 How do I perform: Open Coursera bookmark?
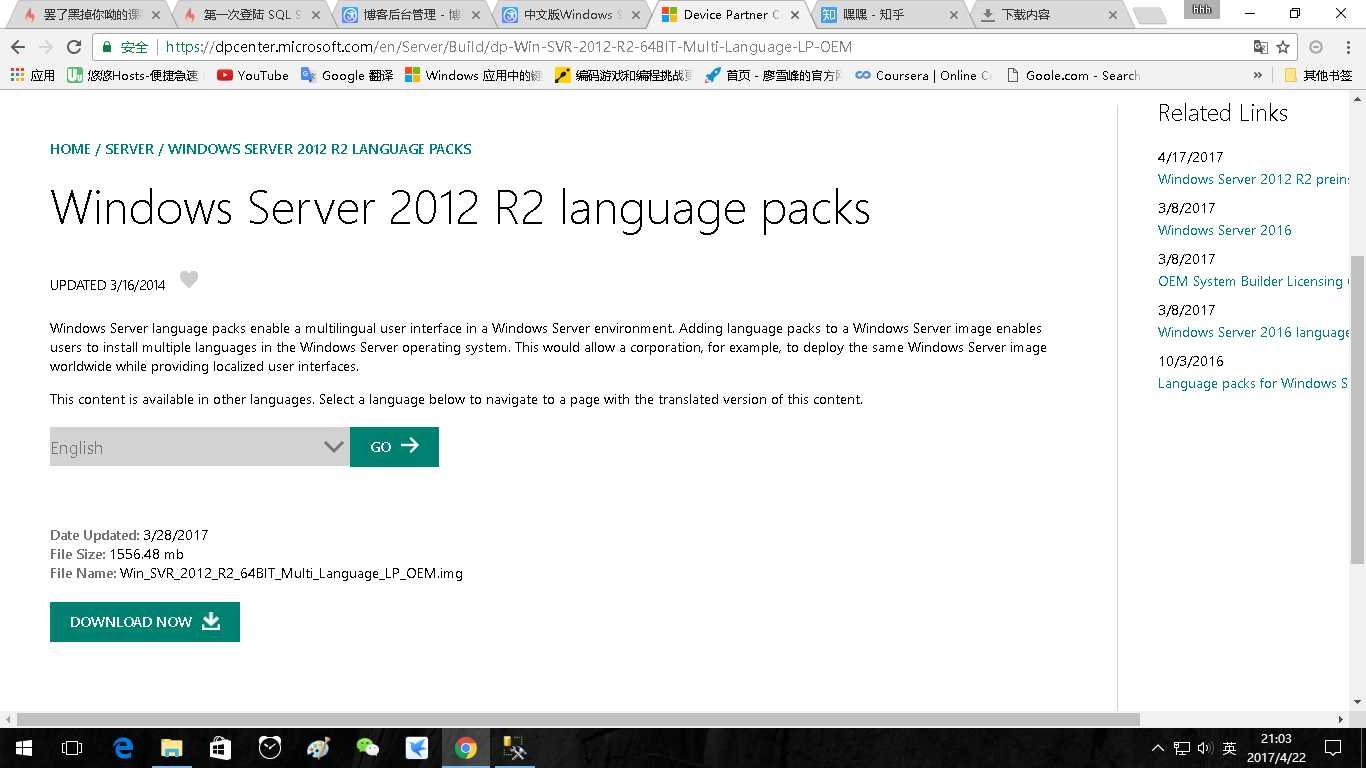923,75
